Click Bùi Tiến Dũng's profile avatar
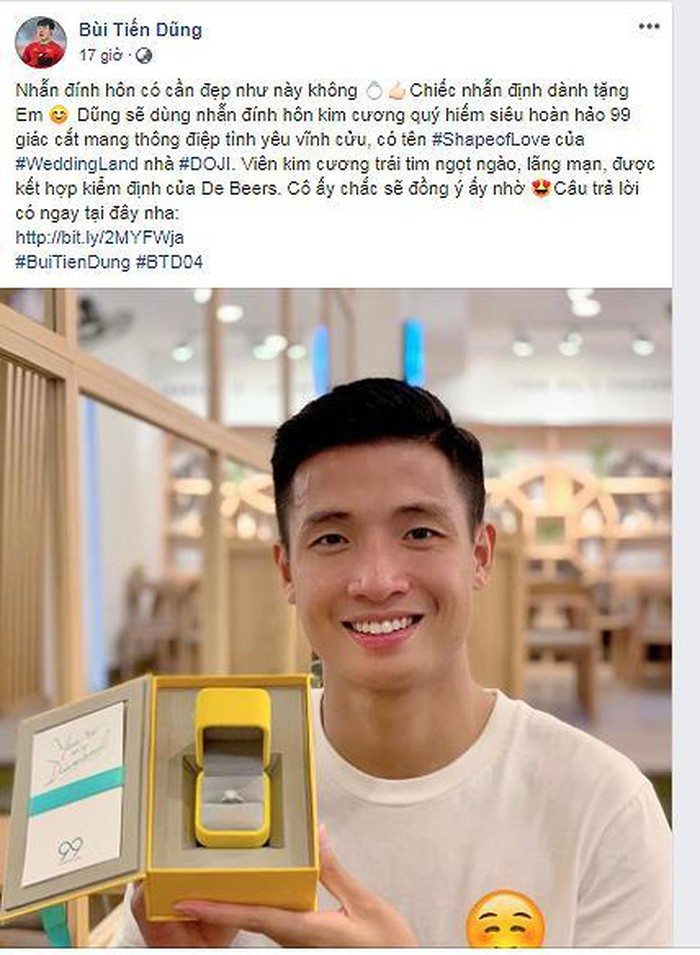This screenshot has height=955, width=700. [41, 42]
